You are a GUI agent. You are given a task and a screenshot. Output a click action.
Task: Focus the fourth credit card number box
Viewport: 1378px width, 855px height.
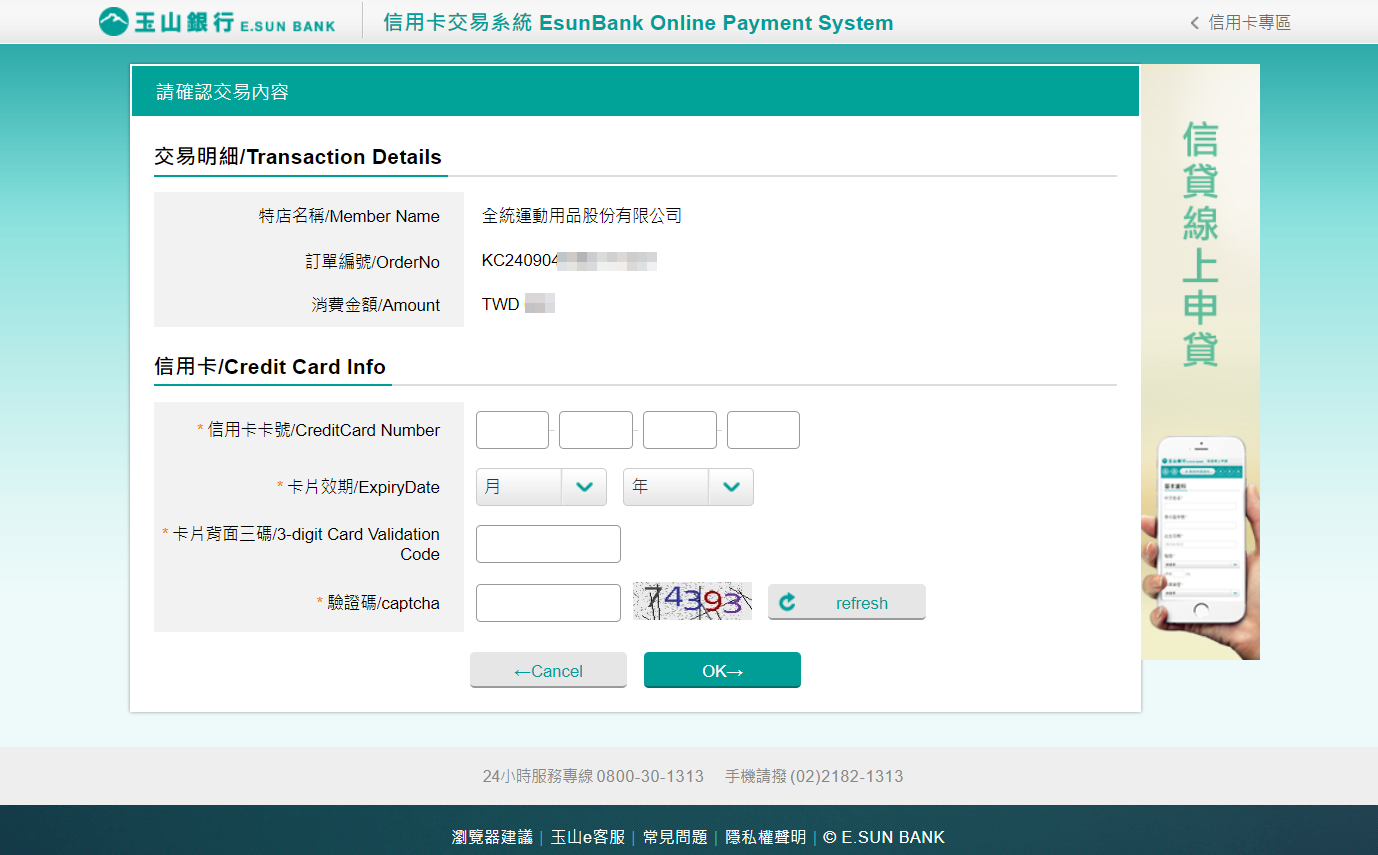click(763, 430)
